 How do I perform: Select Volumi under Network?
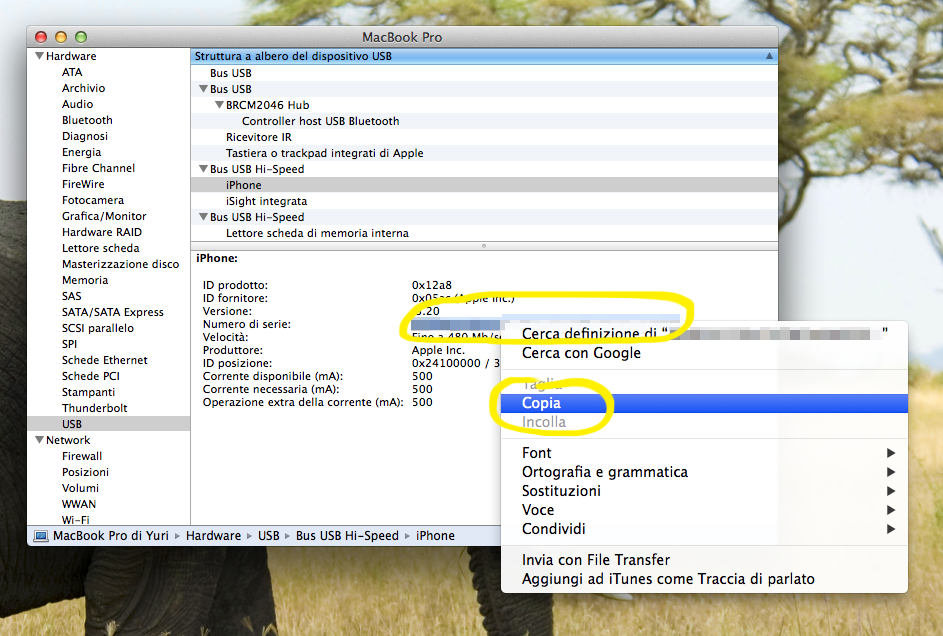(80, 488)
